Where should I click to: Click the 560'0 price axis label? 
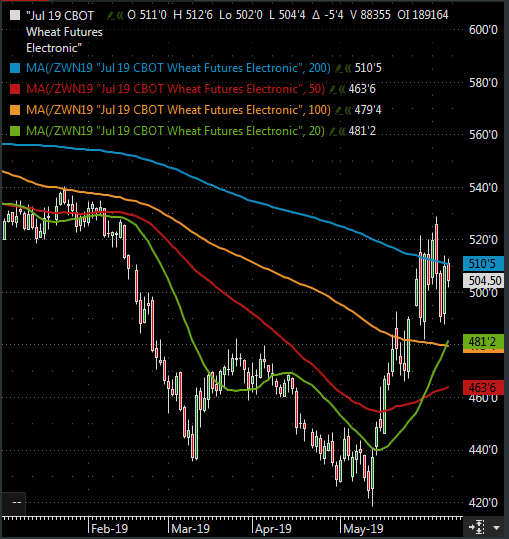pyautogui.click(x=483, y=135)
